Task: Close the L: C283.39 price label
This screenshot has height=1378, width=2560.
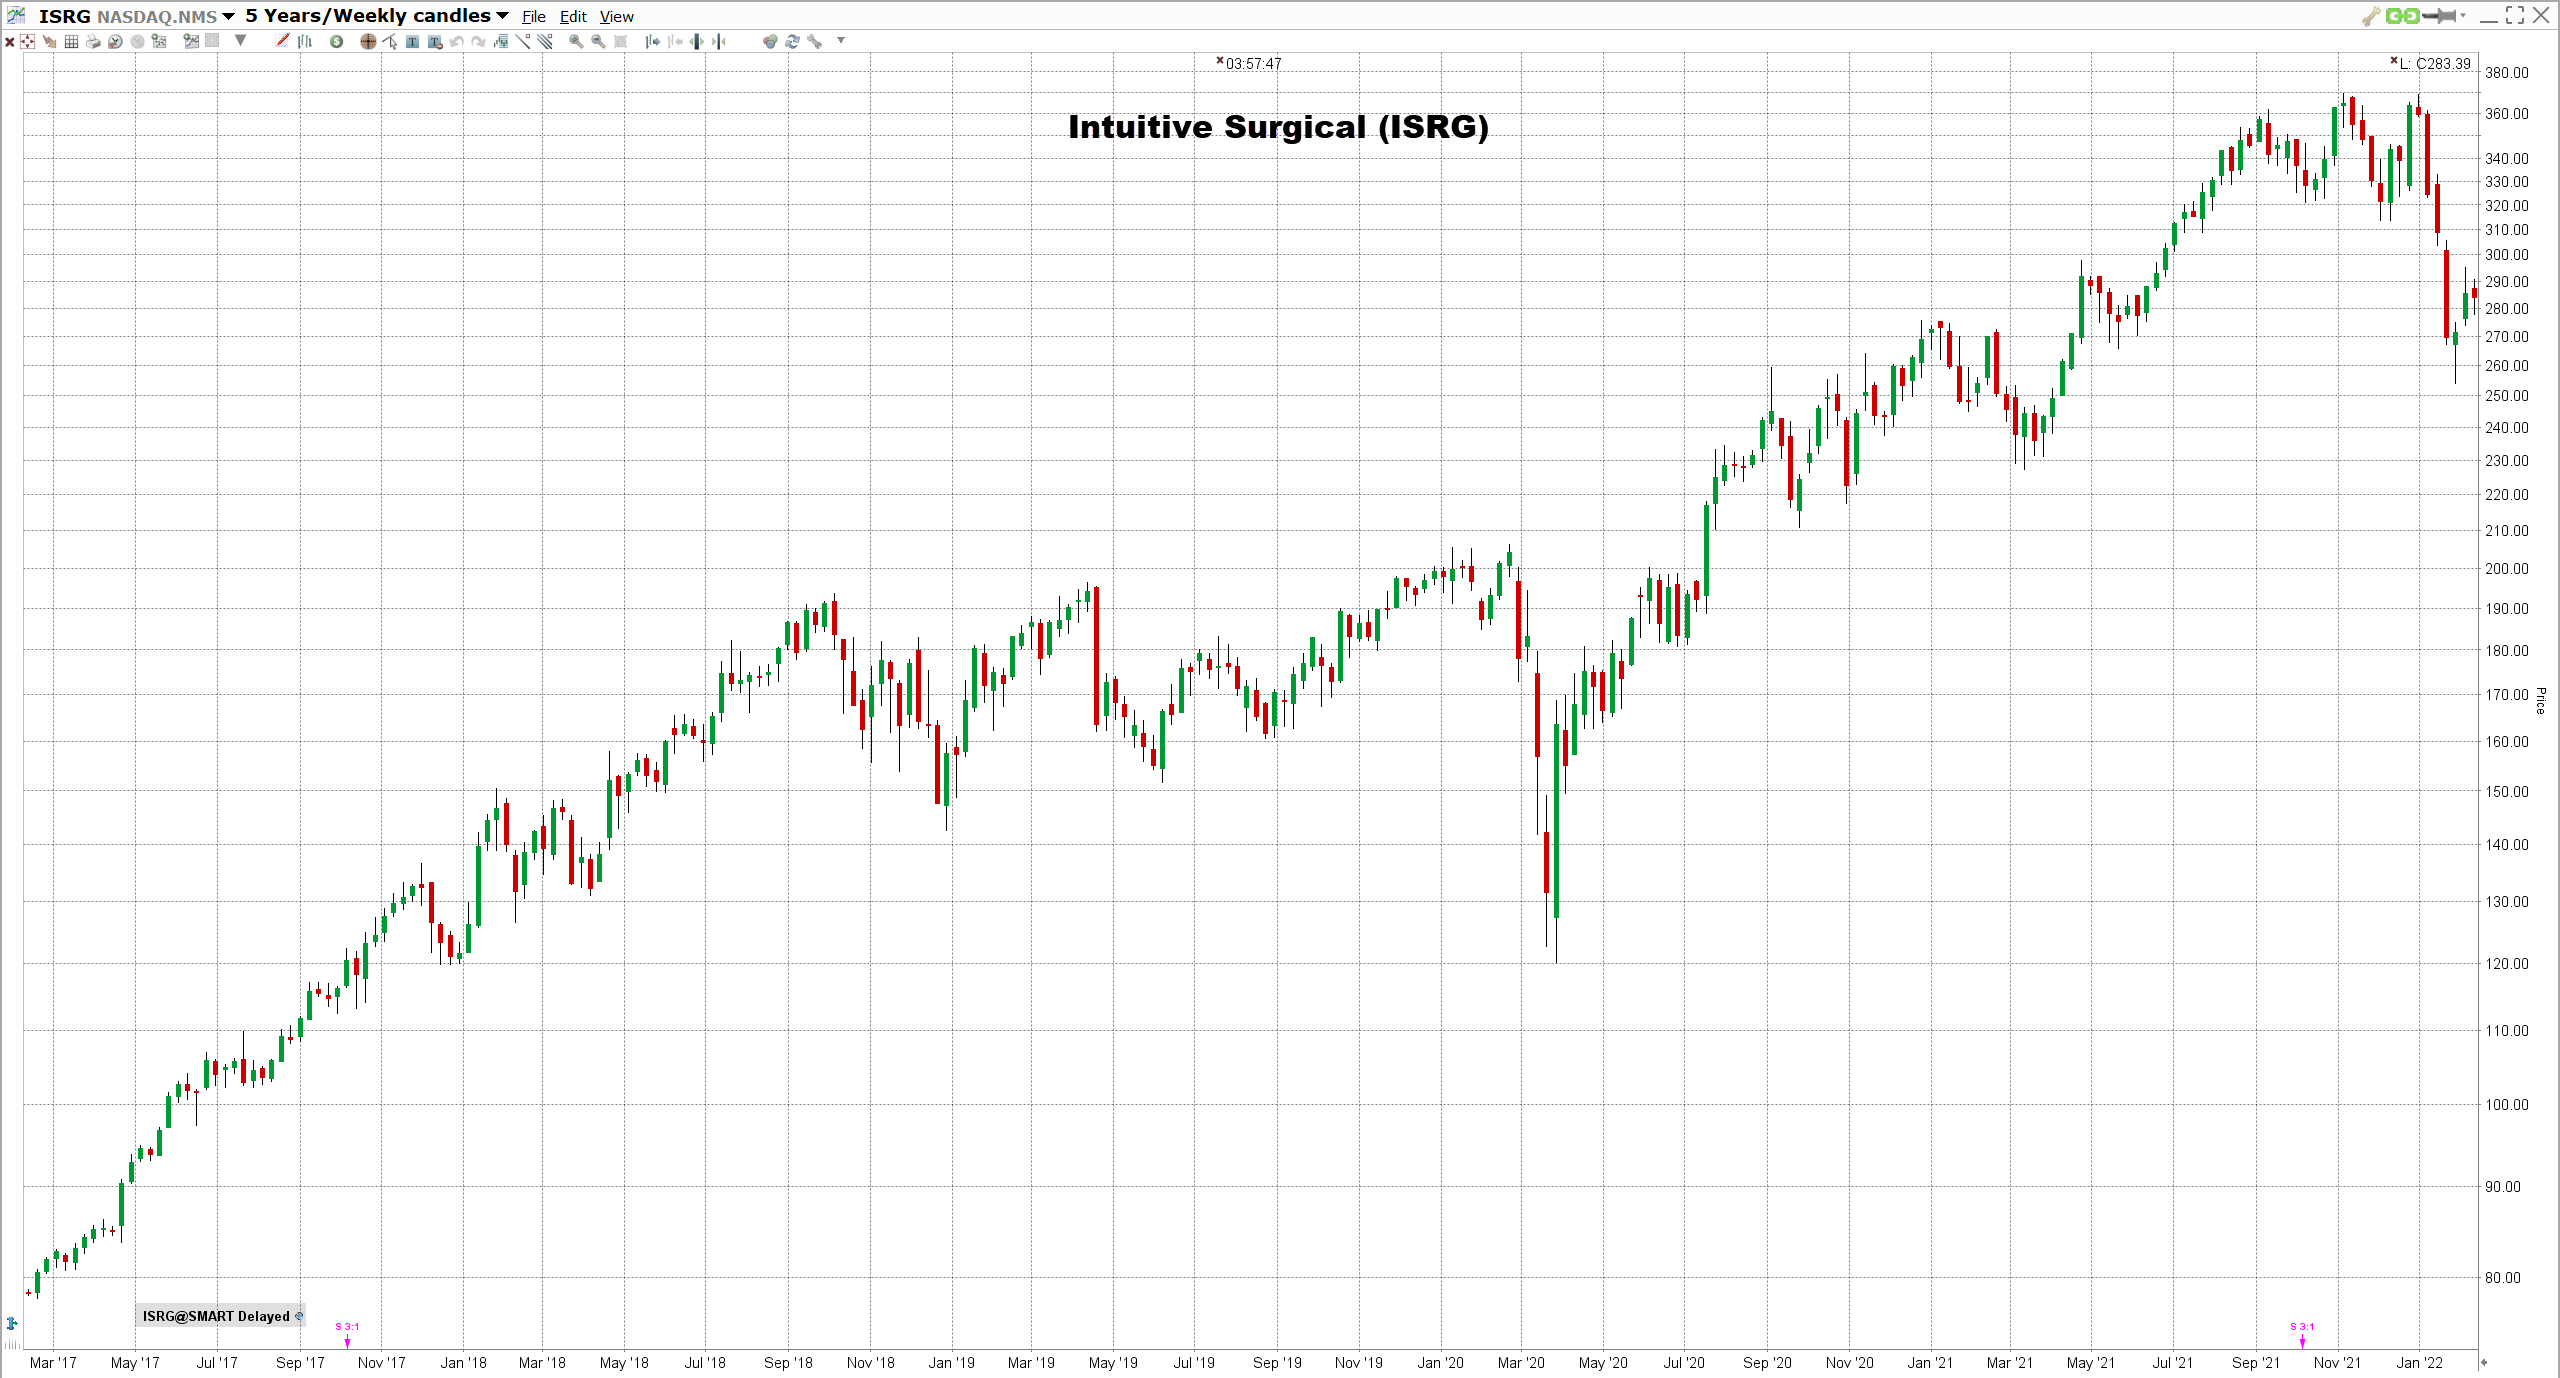Action: pyautogui.click(x=2394, y=61)
